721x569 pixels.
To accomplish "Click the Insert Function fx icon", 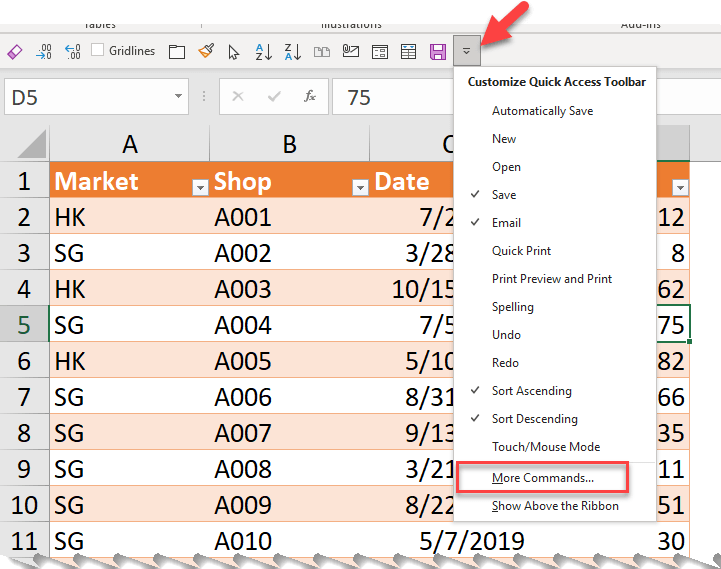I will 310,97.
